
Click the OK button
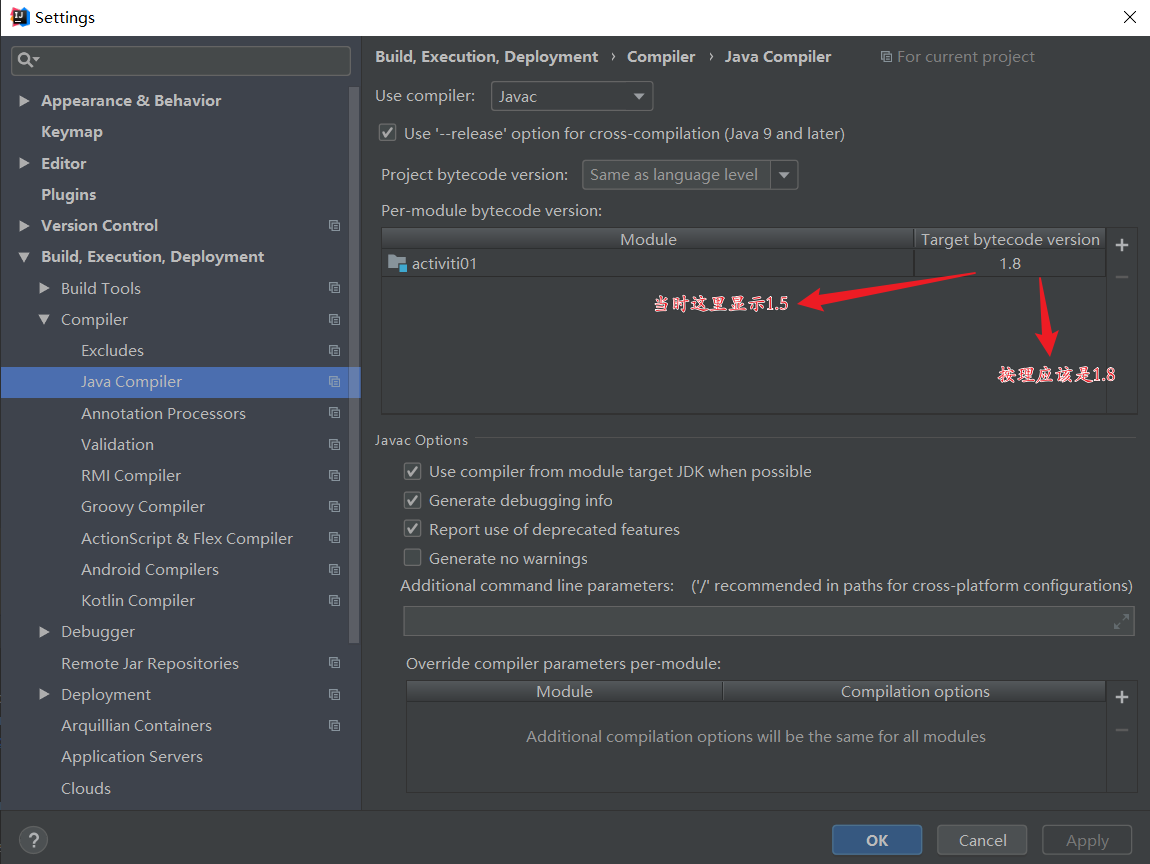coord(876,840)
